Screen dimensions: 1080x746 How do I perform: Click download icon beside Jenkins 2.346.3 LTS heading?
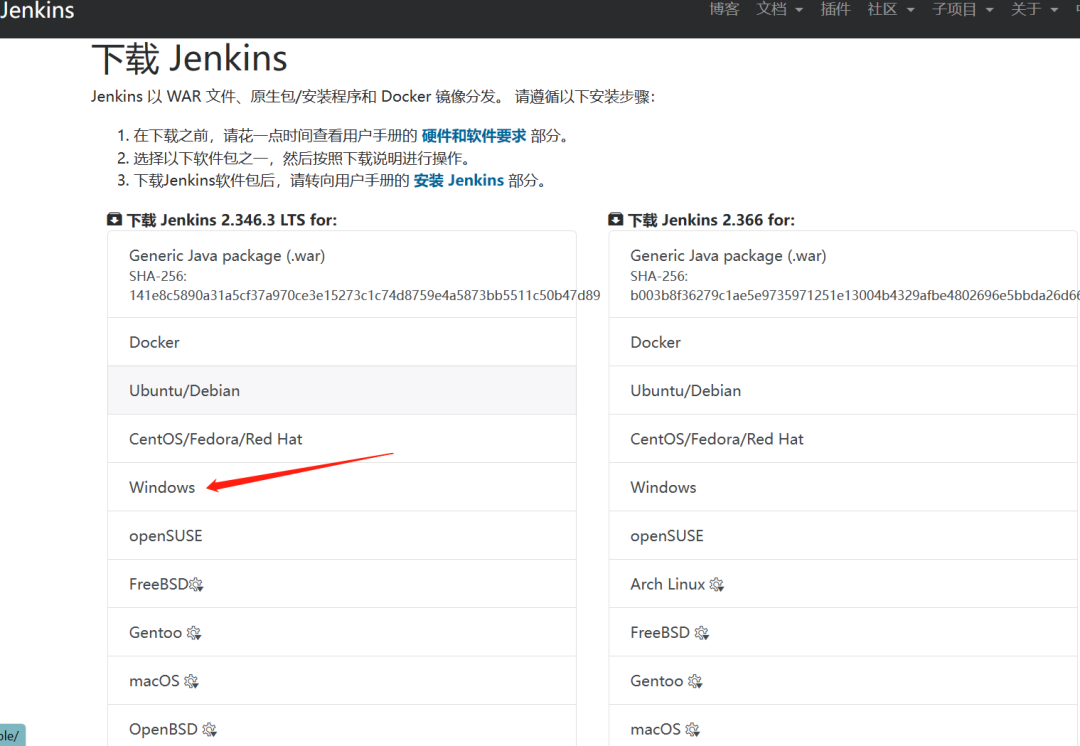point(114,220)
